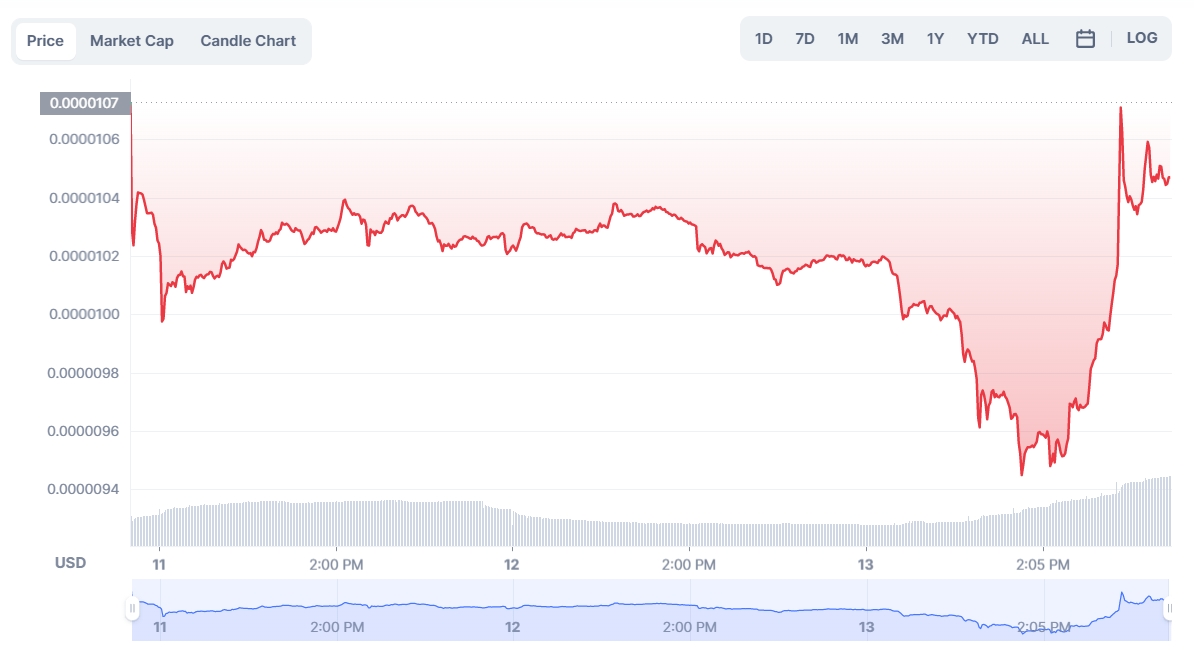Click the right range slider handle

[1169, 608]
